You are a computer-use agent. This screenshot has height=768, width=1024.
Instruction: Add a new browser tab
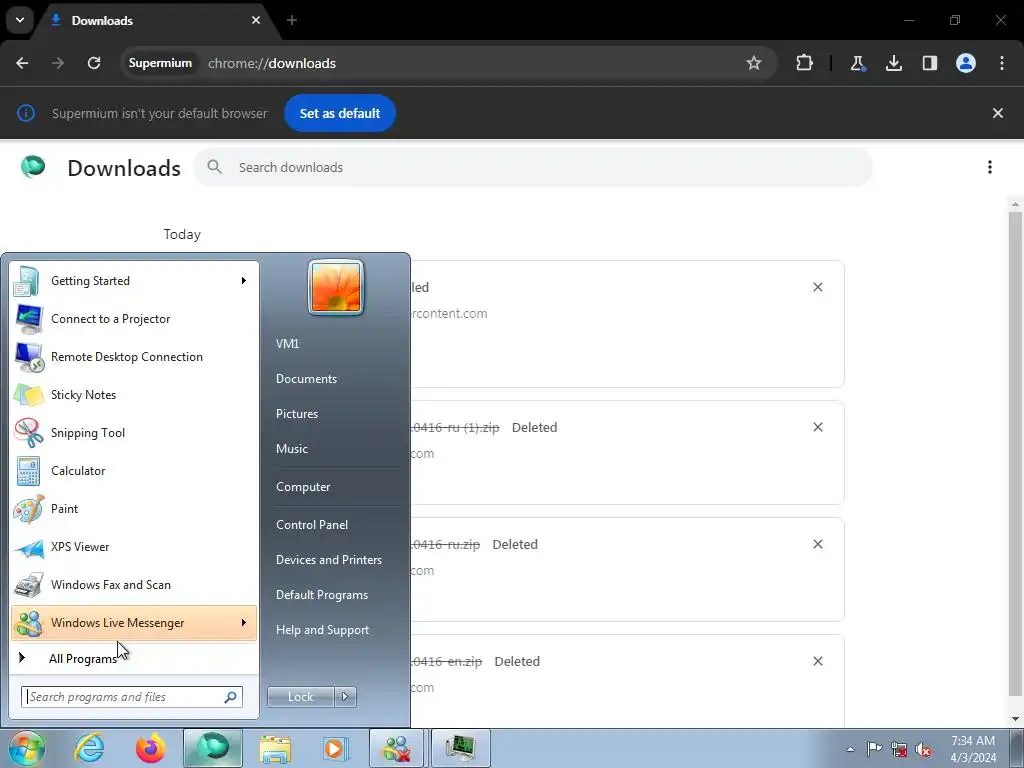[x=291, y=20]
